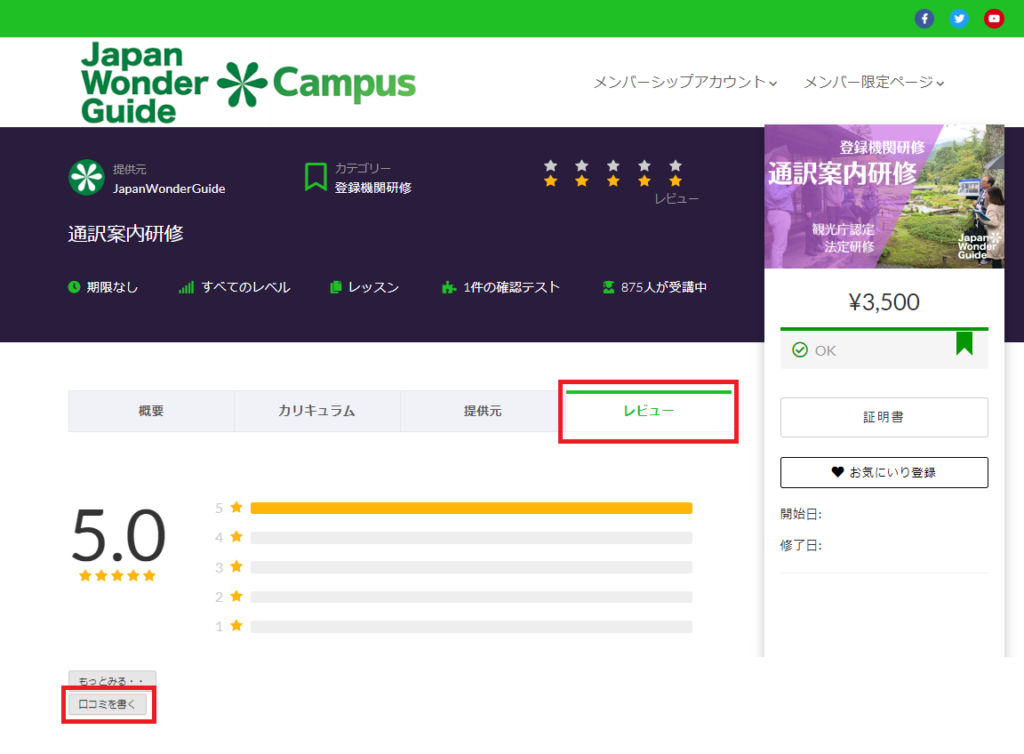1024x754 pixels.
Task: Click the JapanWonderGuide provider avatar icon
Action: point(86,178)
